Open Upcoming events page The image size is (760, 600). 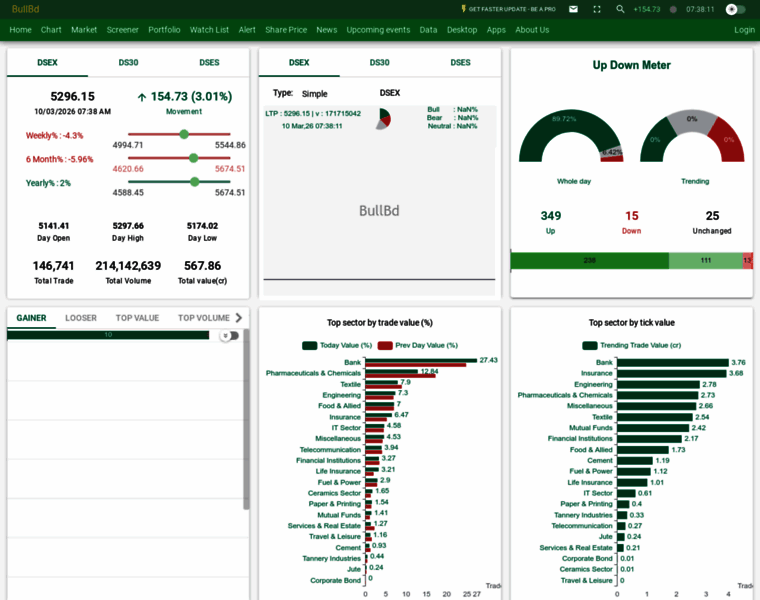coord(378,30)
